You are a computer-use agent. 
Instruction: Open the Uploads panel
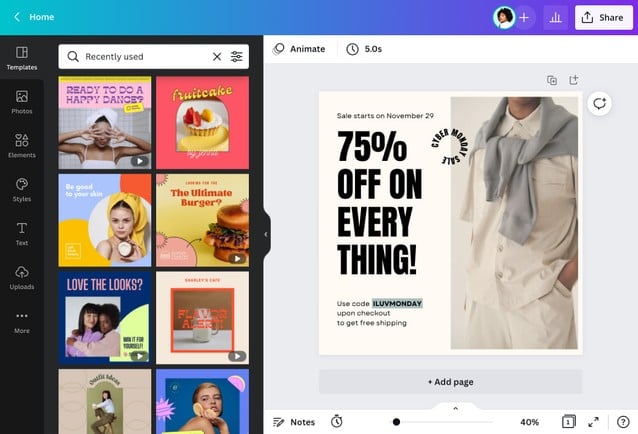tap(21, 277)
